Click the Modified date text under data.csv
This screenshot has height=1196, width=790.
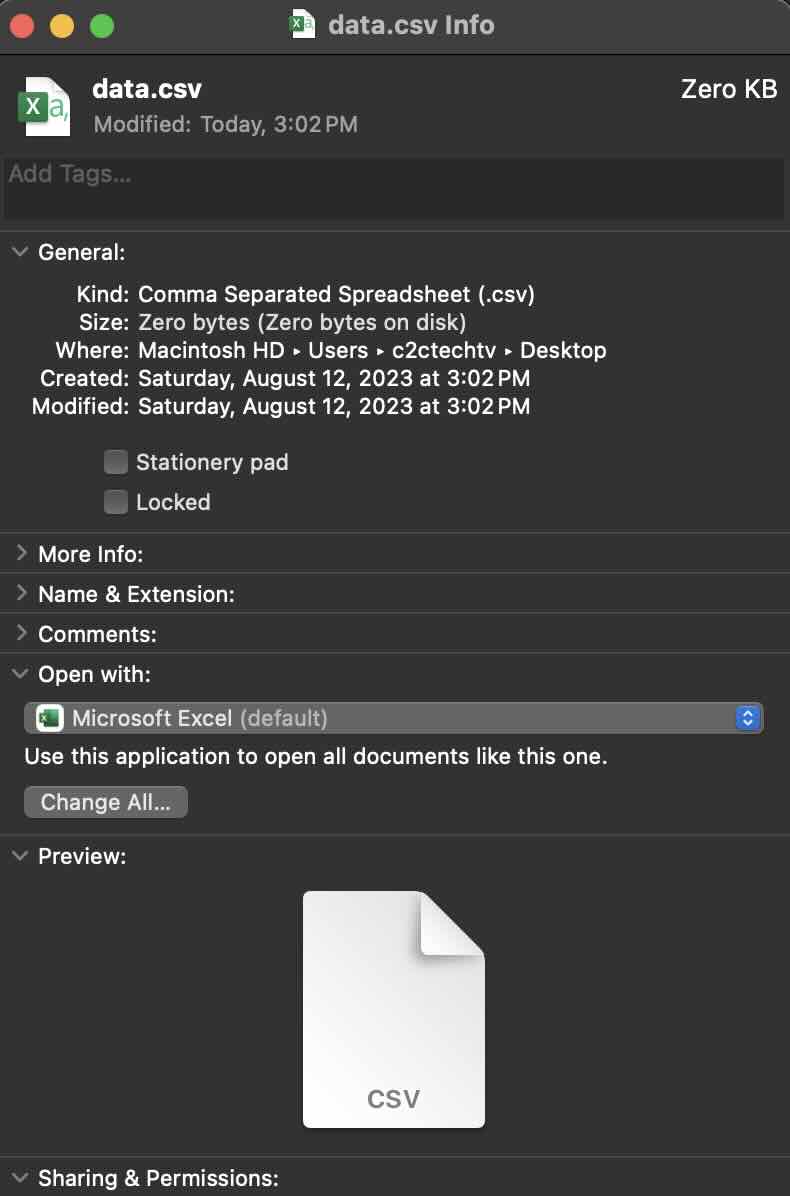[x=224, y=124]
